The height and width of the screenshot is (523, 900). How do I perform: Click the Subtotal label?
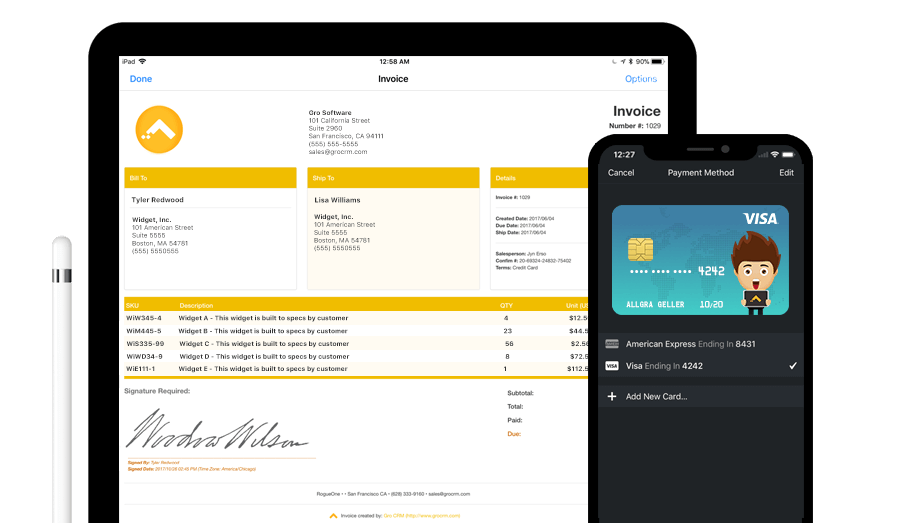coord(520,393)
